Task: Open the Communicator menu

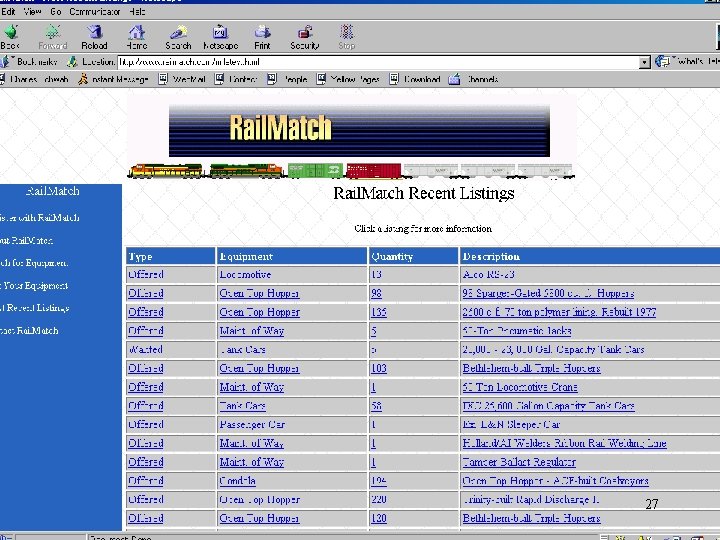Action: [95, 11]
